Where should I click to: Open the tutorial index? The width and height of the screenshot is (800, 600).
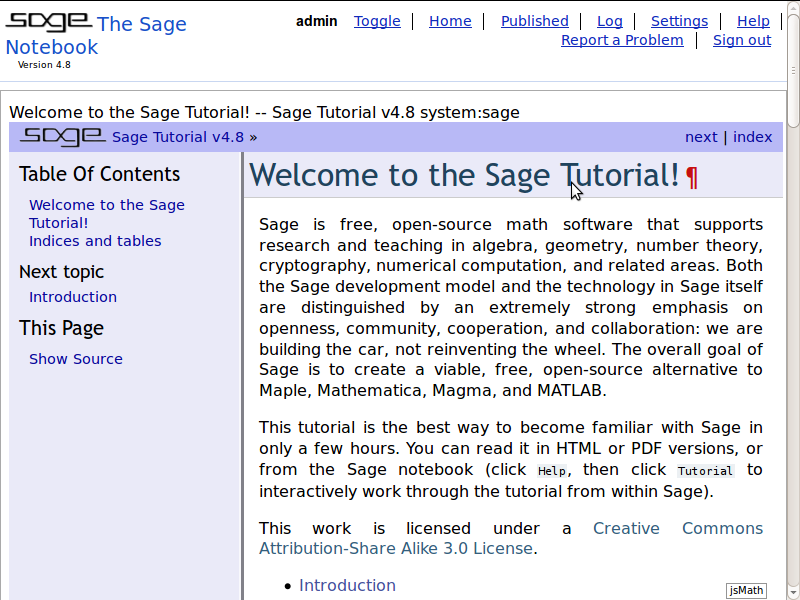point(752,137)
